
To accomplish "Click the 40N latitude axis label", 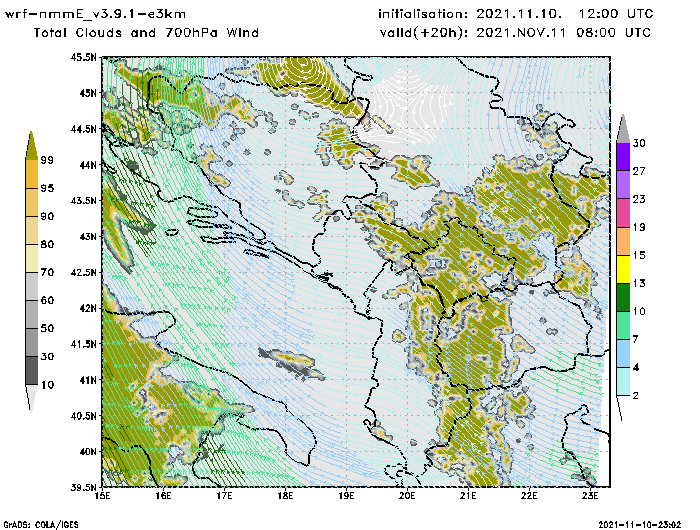I will [x=88, y=451].
